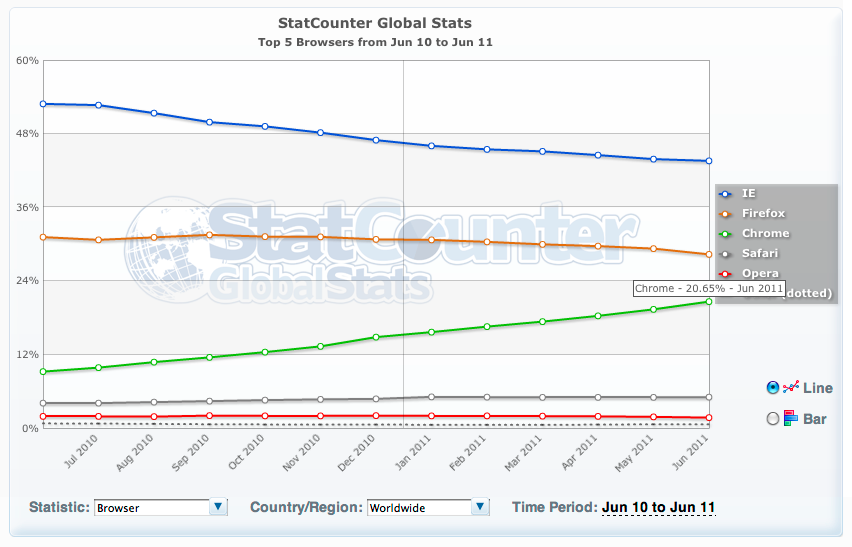Click the Chrome Jun 2011 data point
Screen dimensions: 852x547
(x=708, y=301)
